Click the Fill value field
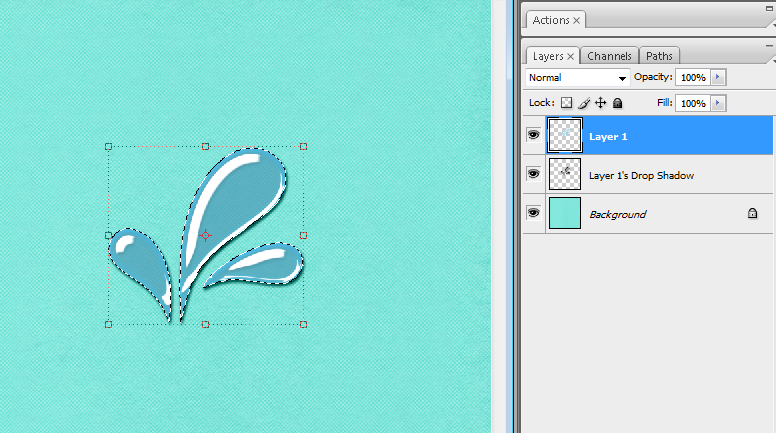 coord(693,103)
